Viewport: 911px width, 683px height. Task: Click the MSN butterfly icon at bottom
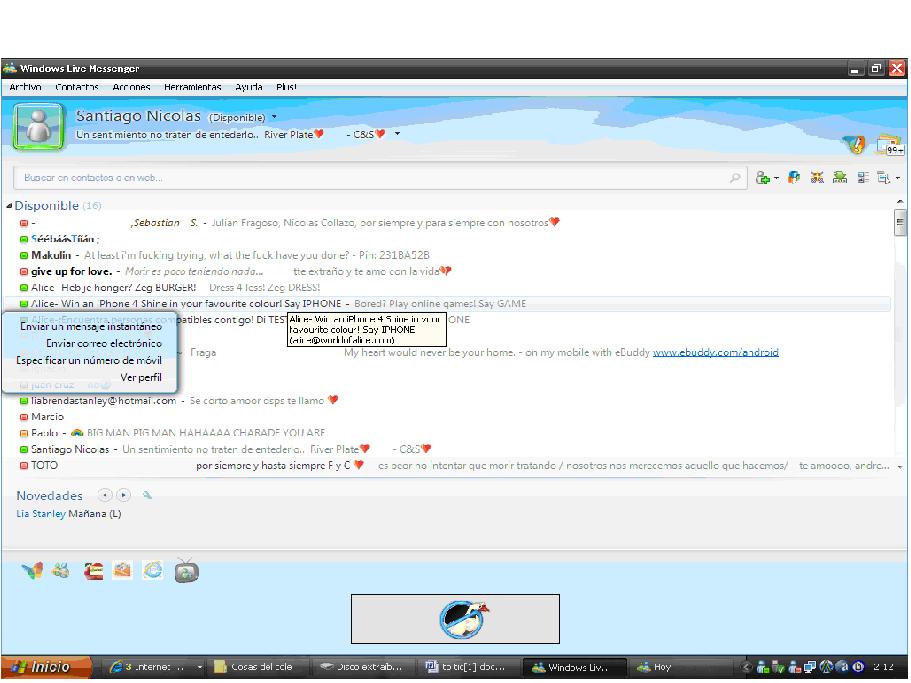[x=33, y=571]
